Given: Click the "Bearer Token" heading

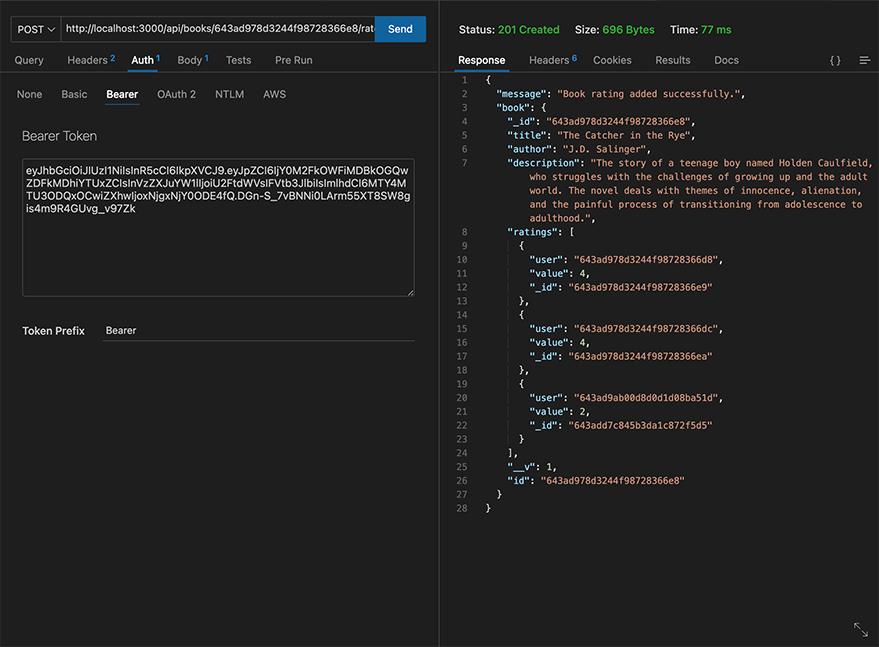Looking at the screenshot, I should 59,136.
